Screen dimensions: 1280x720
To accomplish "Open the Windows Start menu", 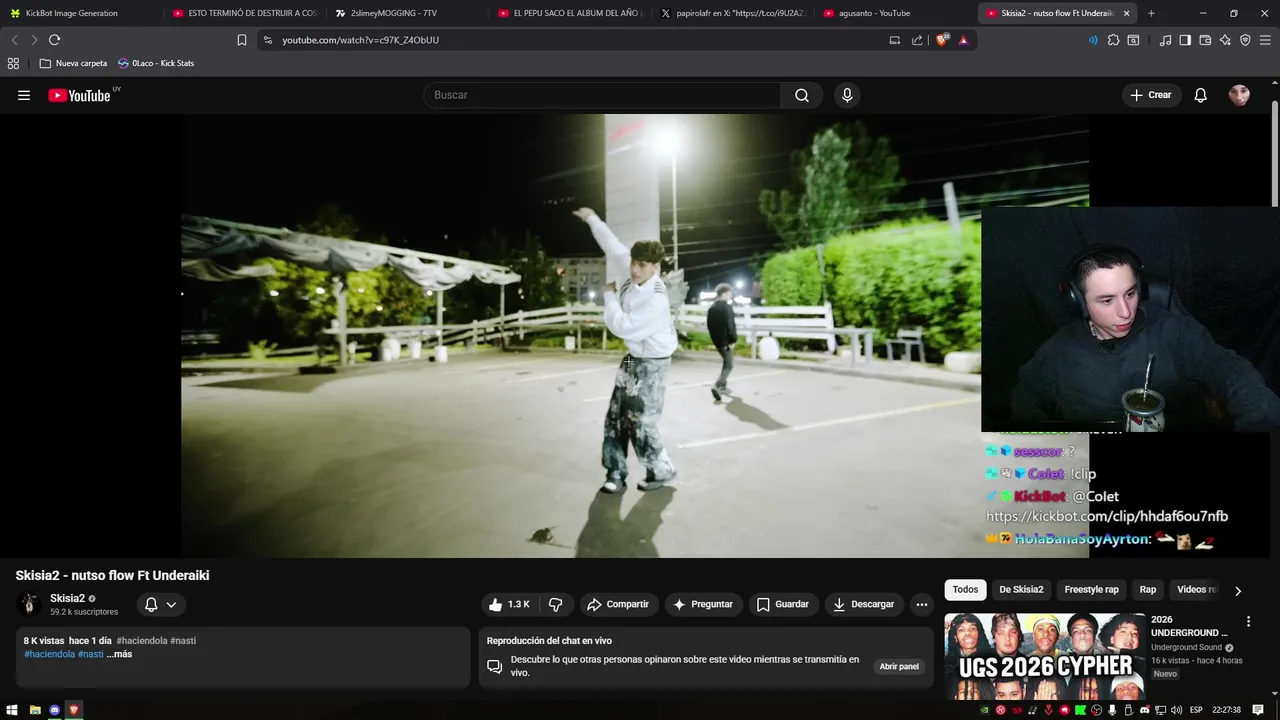I will (13, 710).
